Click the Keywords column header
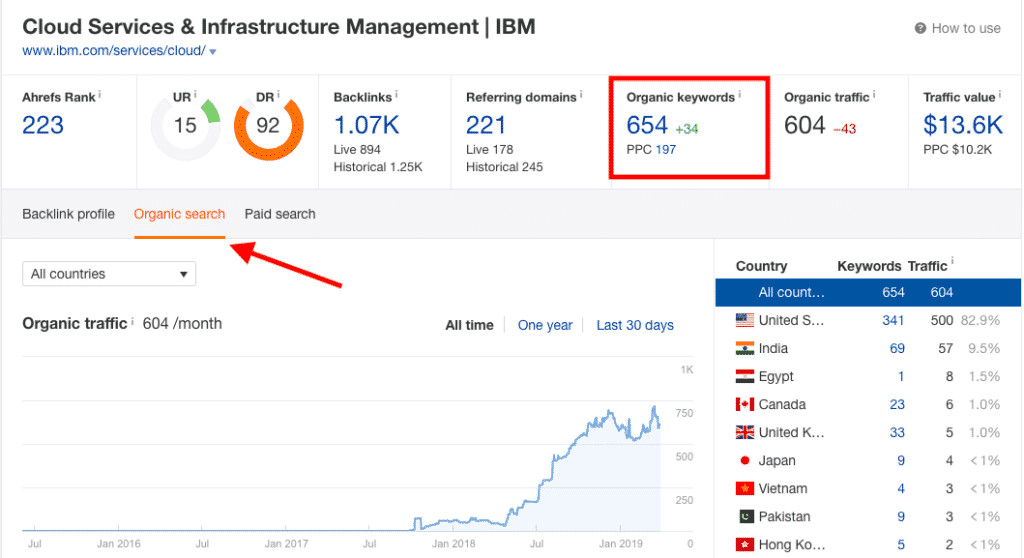Viewport: 1024px width, 558px height. coord(869,266)
